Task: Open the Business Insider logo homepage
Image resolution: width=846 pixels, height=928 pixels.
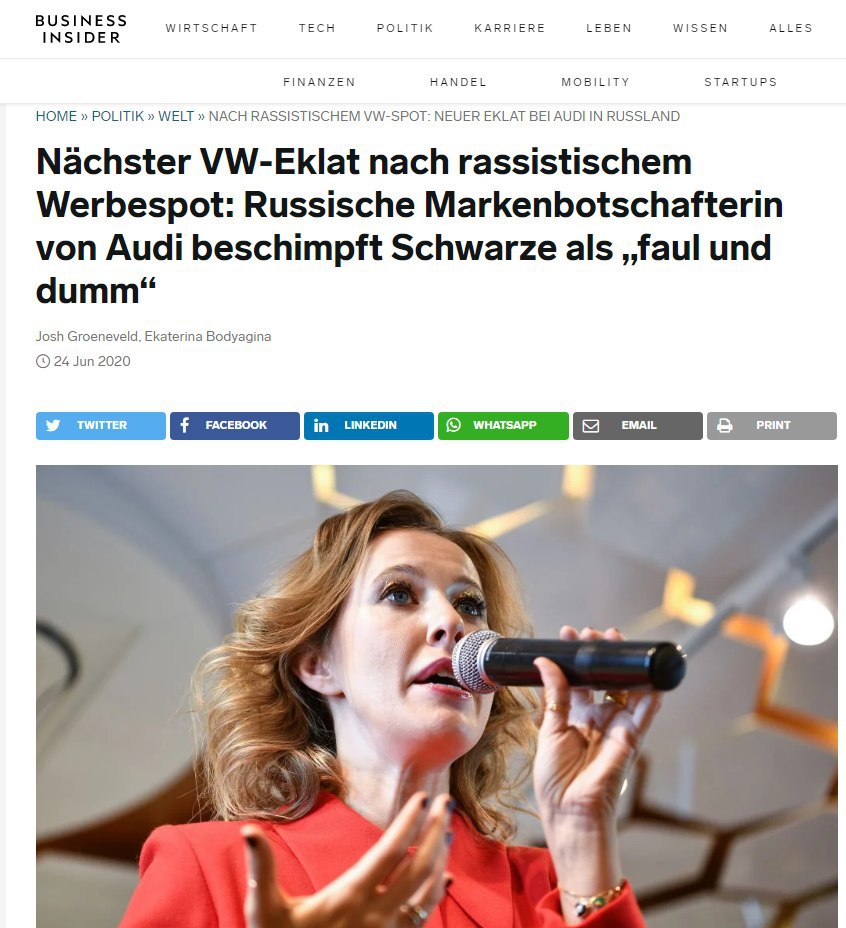Action: (x=81, y=29)
